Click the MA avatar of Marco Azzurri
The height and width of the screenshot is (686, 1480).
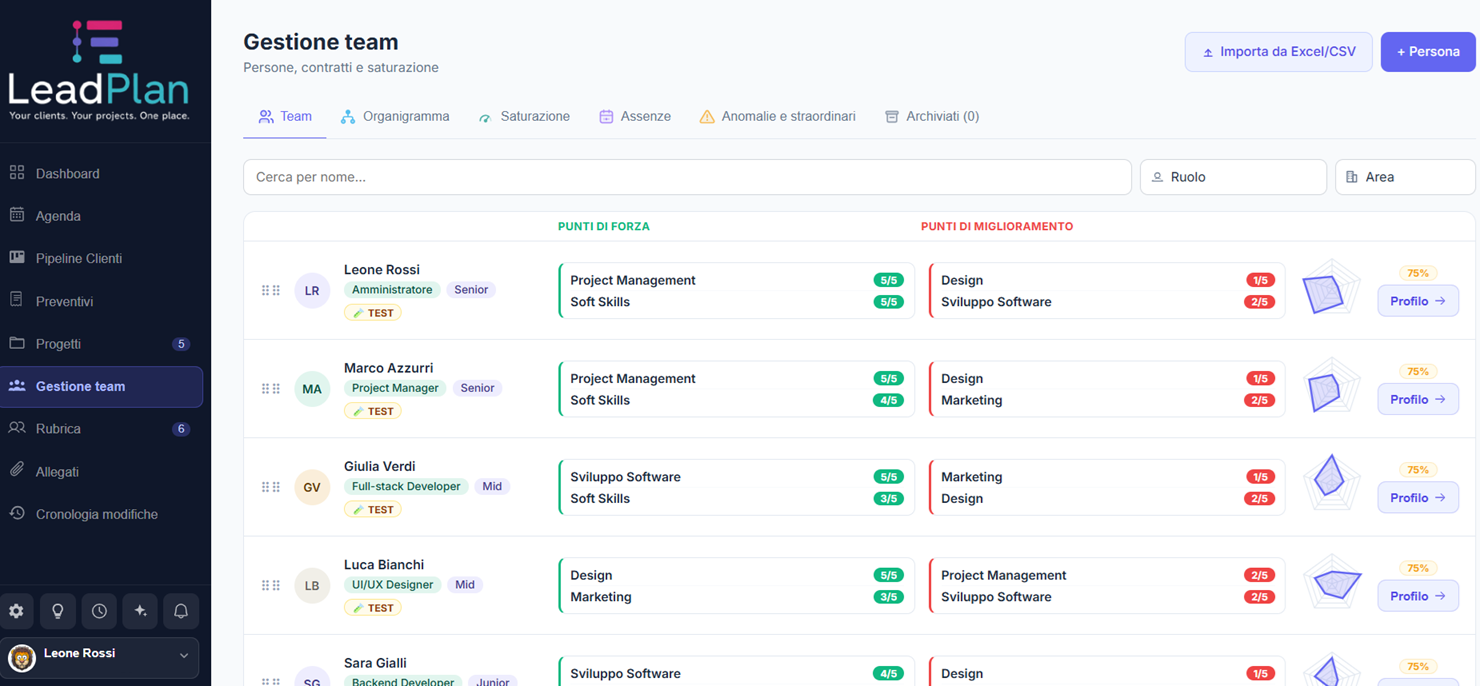(312, 388)
